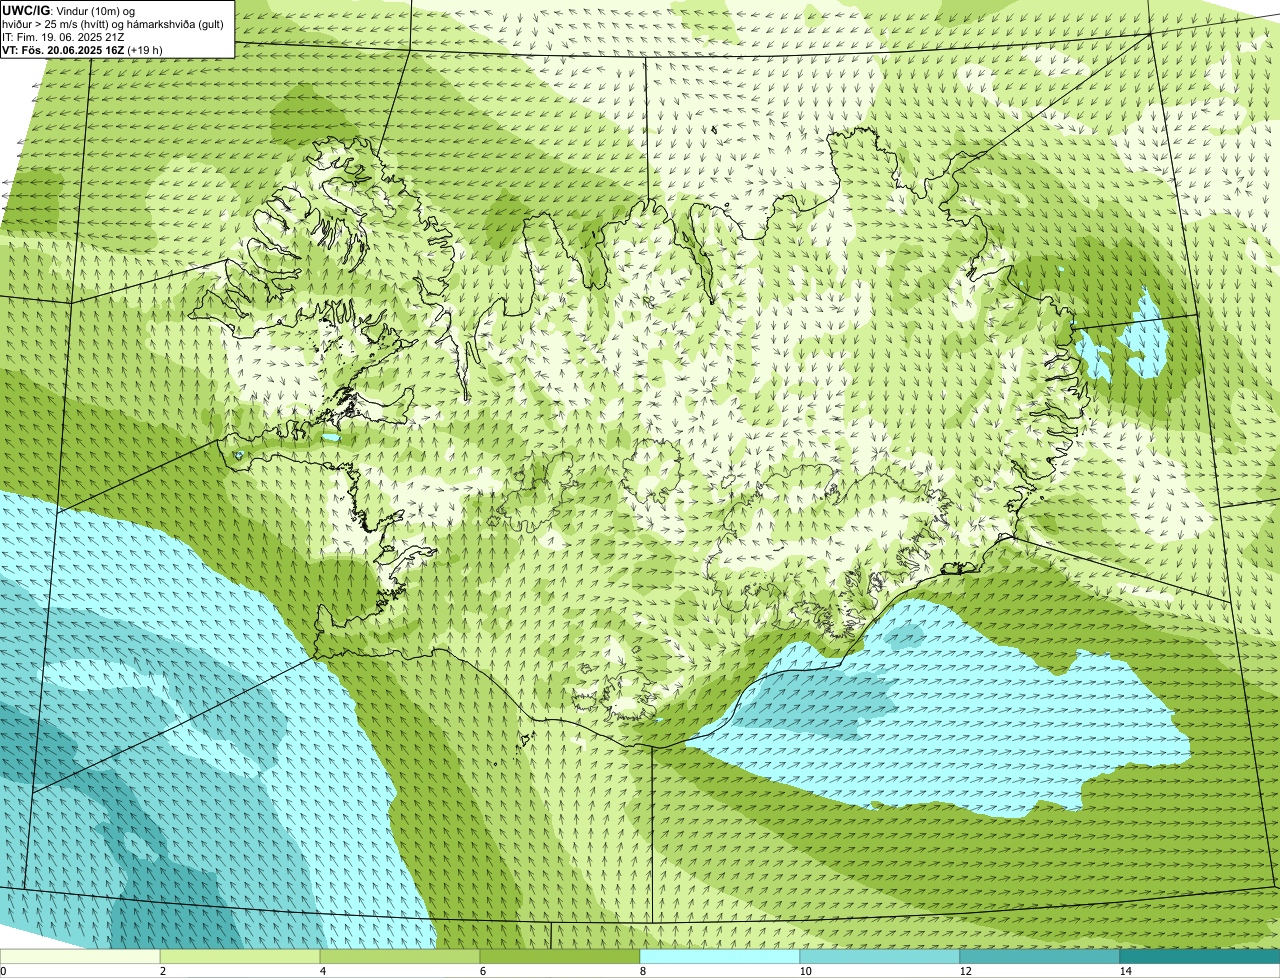Select the 2–4 m/s light green legend swatch

click(x=240, y=956)
